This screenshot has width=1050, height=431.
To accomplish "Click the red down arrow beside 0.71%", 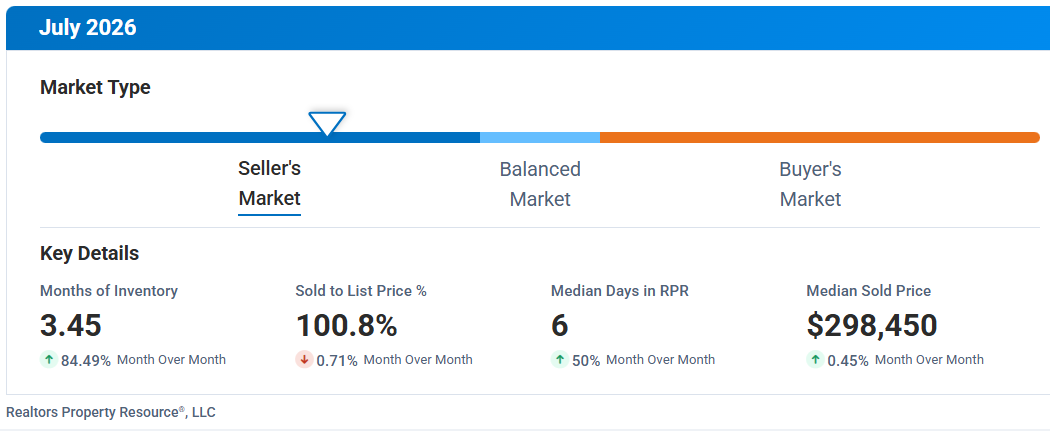I will 305,360.
